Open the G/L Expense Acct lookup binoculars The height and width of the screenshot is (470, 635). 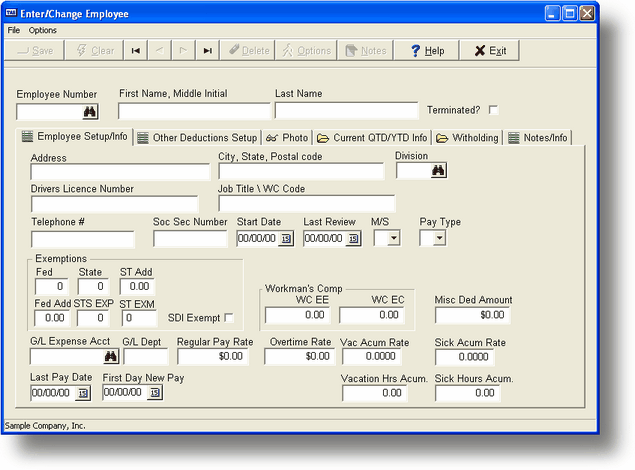tap(111, 356)
